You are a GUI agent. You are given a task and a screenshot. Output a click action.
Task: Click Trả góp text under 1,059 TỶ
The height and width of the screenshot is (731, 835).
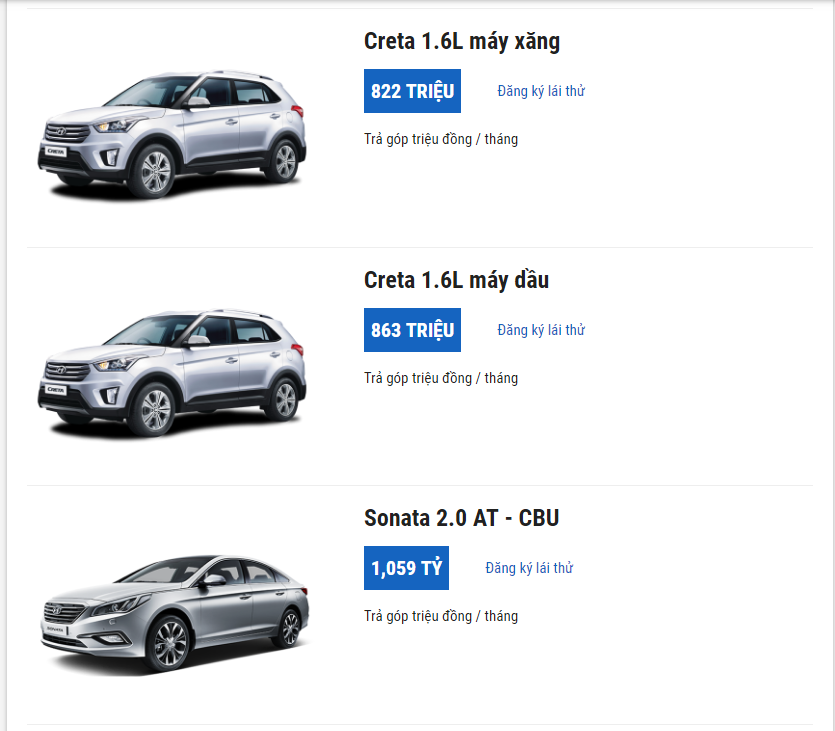441,616
